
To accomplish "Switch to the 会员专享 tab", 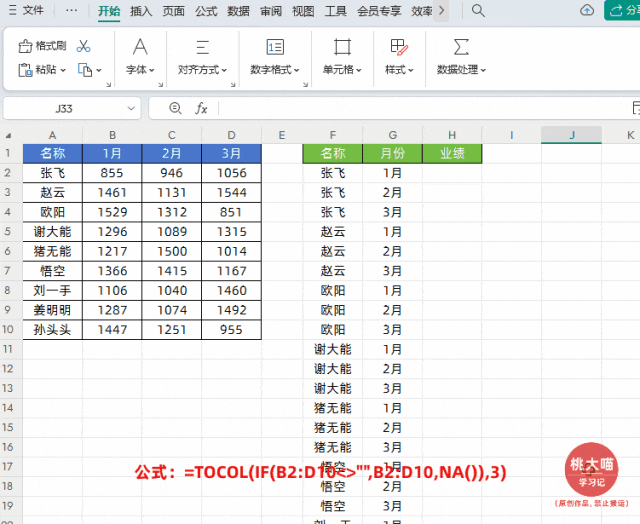I will (379, 11).
